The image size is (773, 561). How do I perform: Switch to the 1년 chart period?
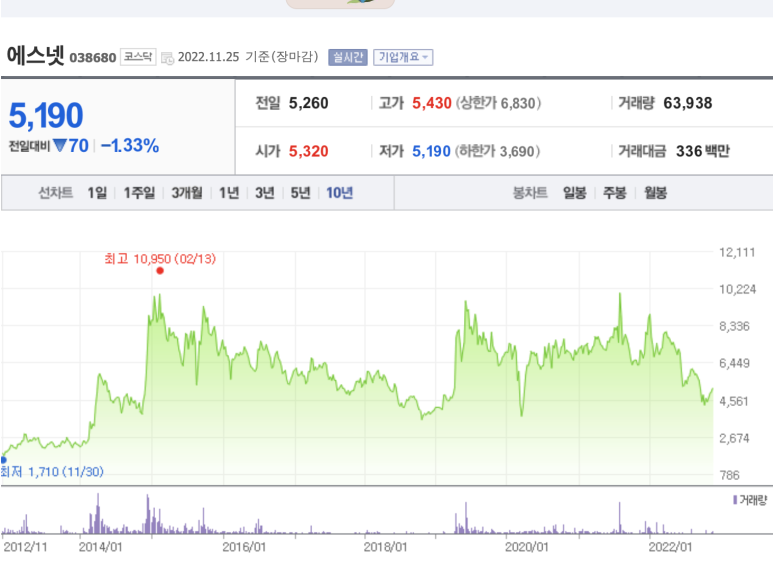tap(229, 193)
